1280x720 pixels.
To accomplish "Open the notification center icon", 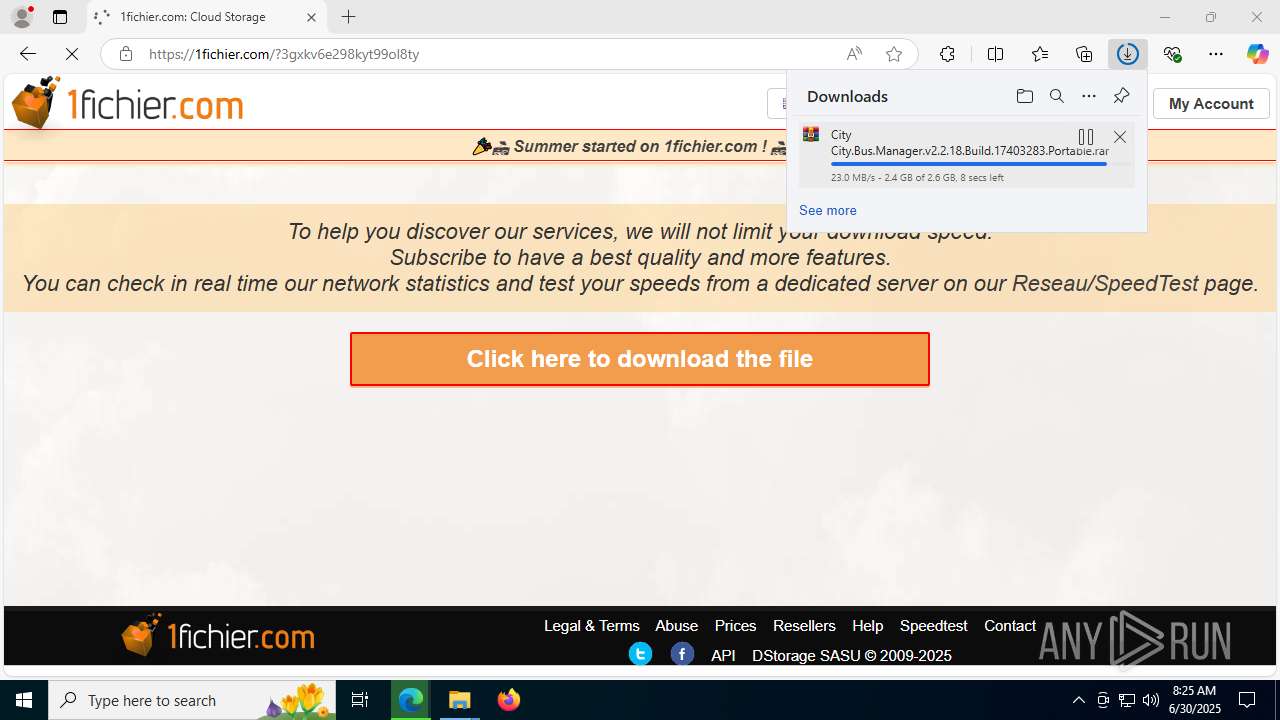I will [x=1247, y=700].
